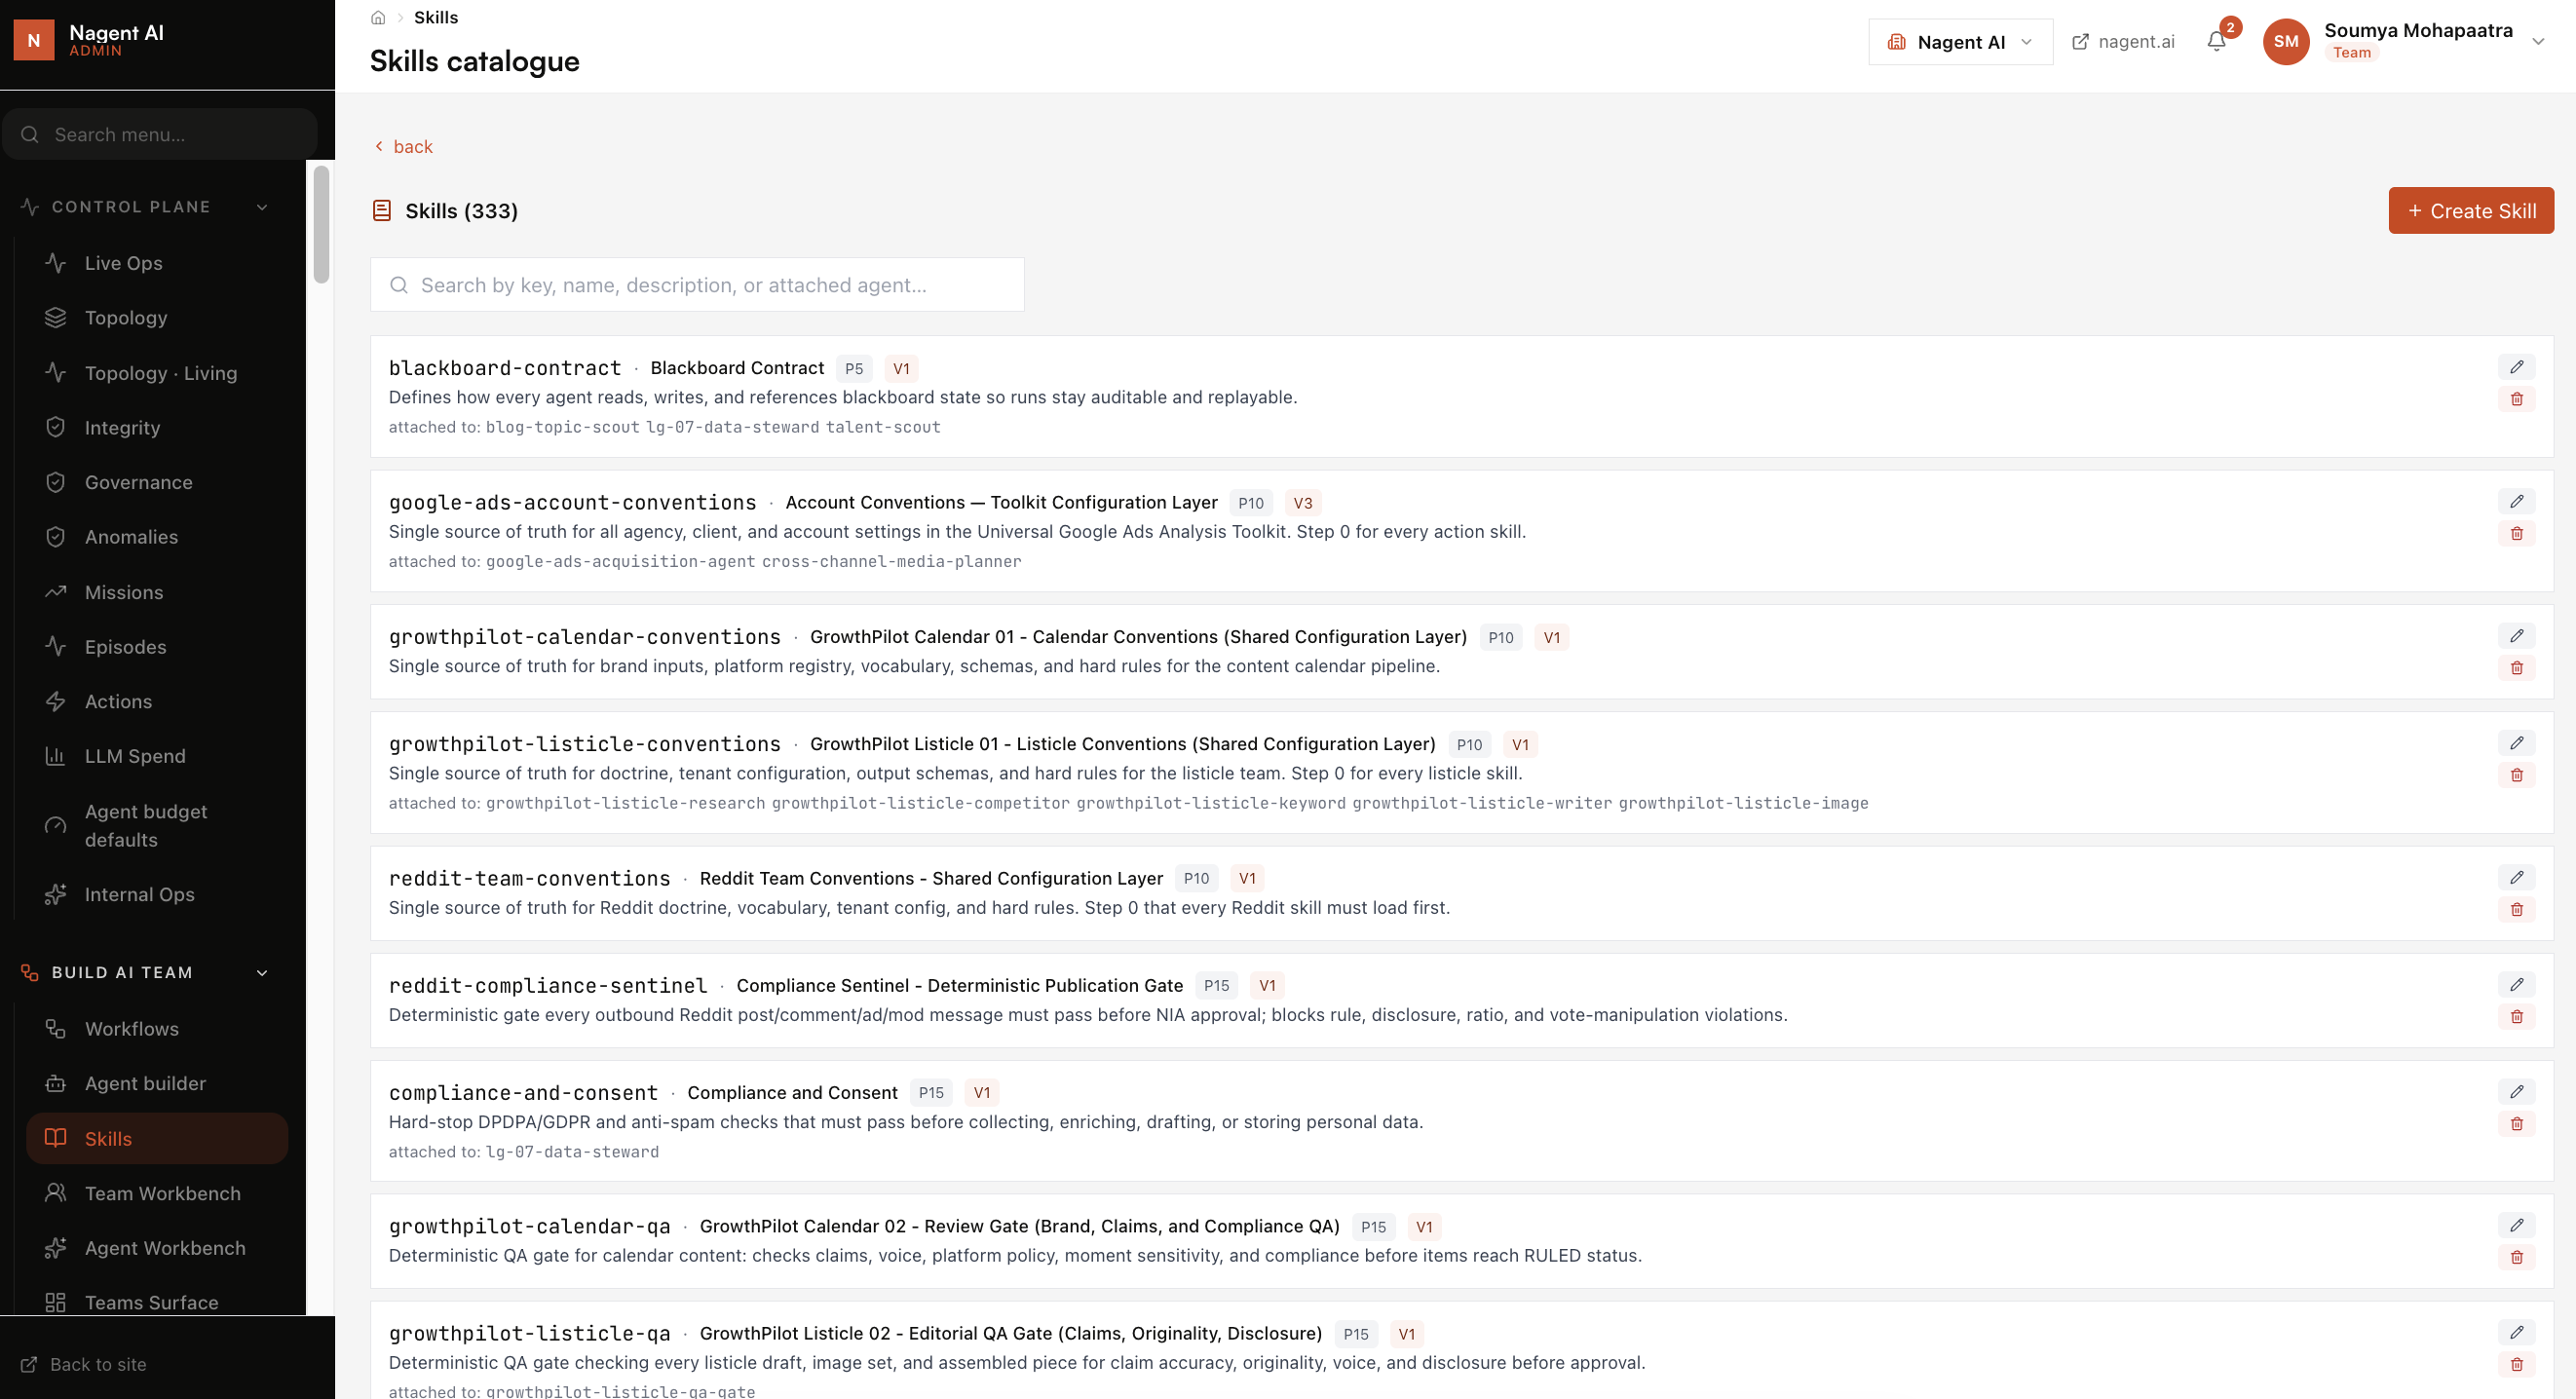
Task: Open Agent builder
Action: 157,1083
